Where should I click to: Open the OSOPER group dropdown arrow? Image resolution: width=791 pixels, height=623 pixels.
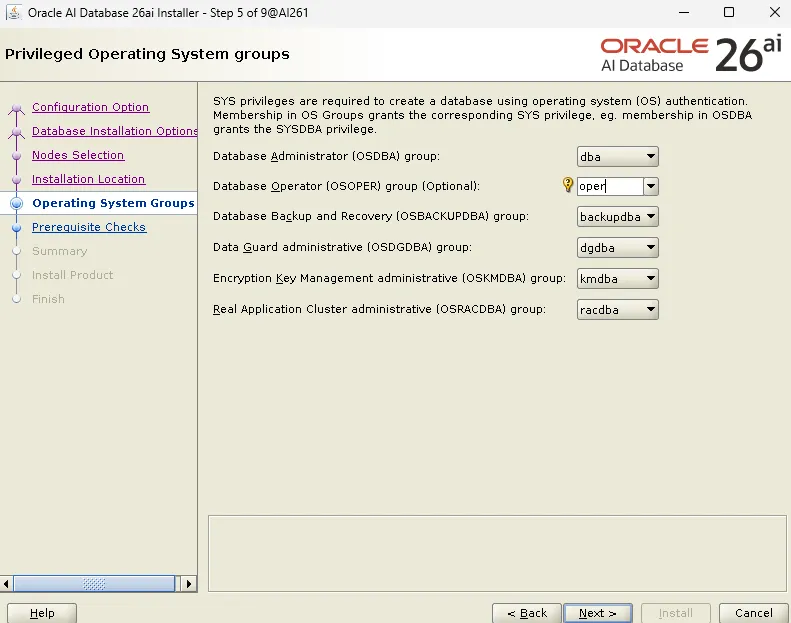(x=651, y=186)
